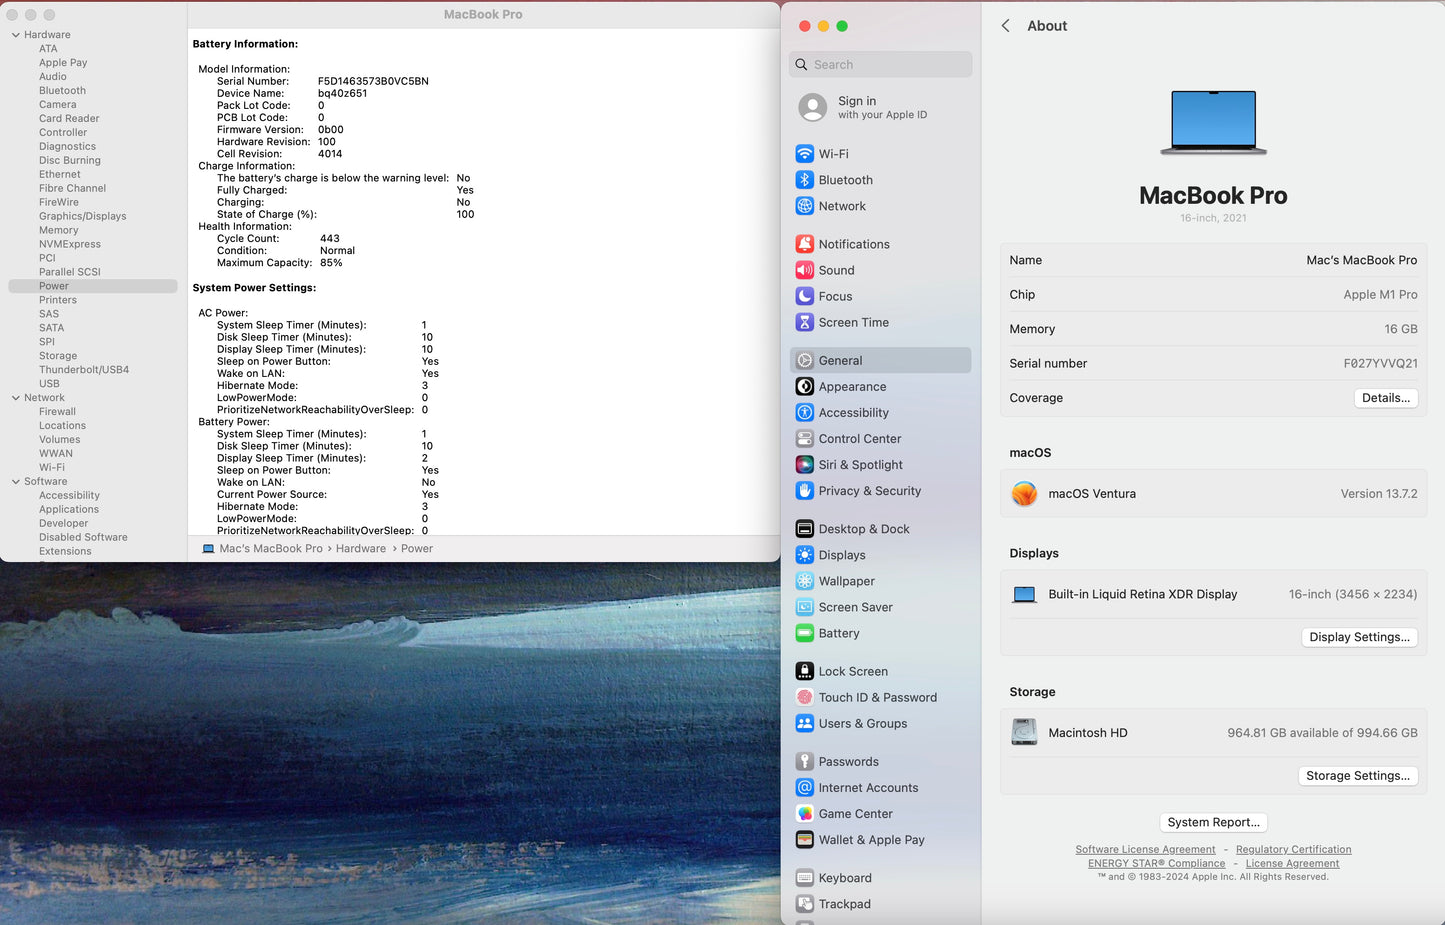Open the Control Center icon
Image resolution: width=1445 pixels, height=925 pixels.
coord(805,438)
